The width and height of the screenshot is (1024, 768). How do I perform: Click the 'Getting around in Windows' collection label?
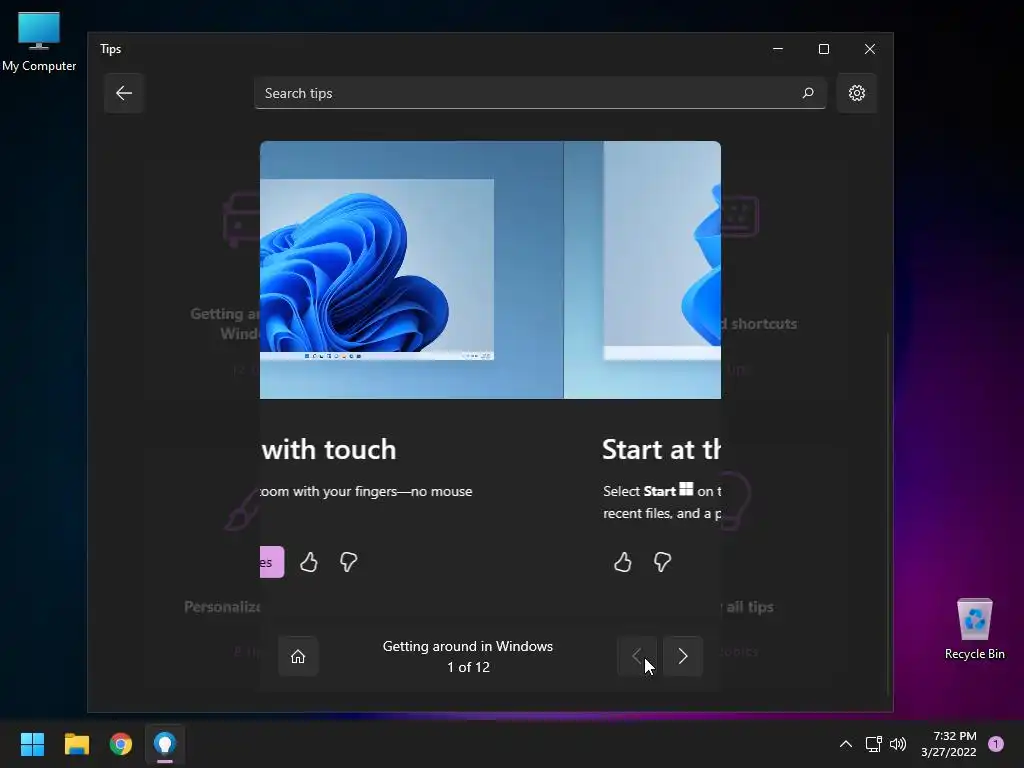[468, 646]
